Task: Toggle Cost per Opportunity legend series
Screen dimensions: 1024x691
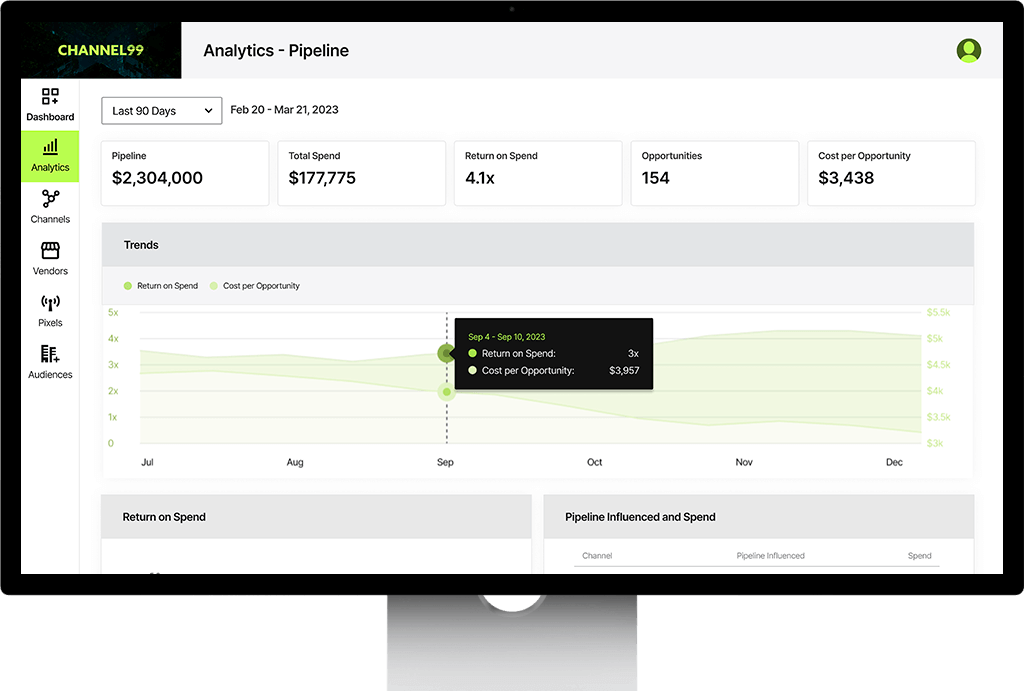Action: tap(255, 286)
